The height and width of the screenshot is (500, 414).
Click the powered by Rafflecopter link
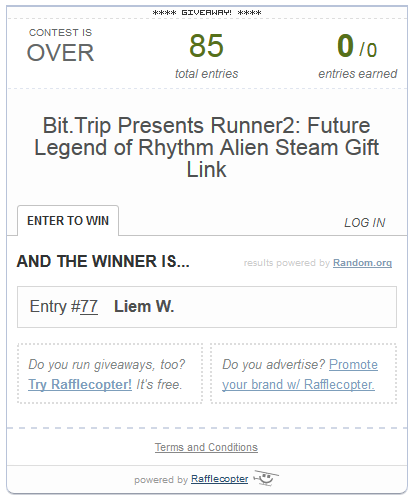tap(219, 479)
